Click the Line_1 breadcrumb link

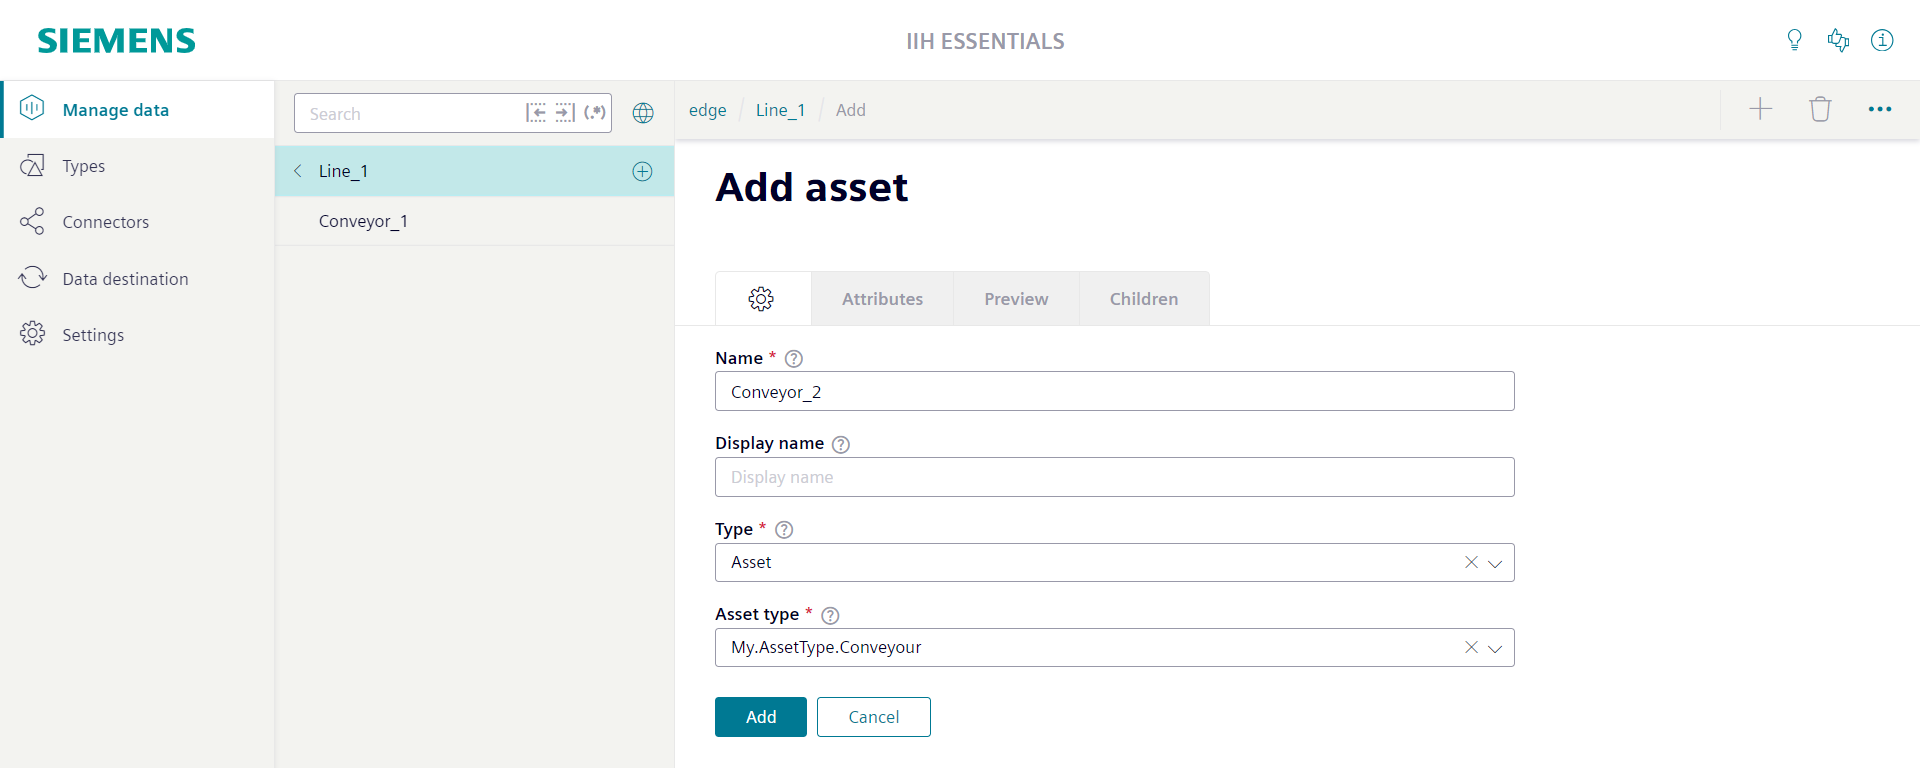780,110
